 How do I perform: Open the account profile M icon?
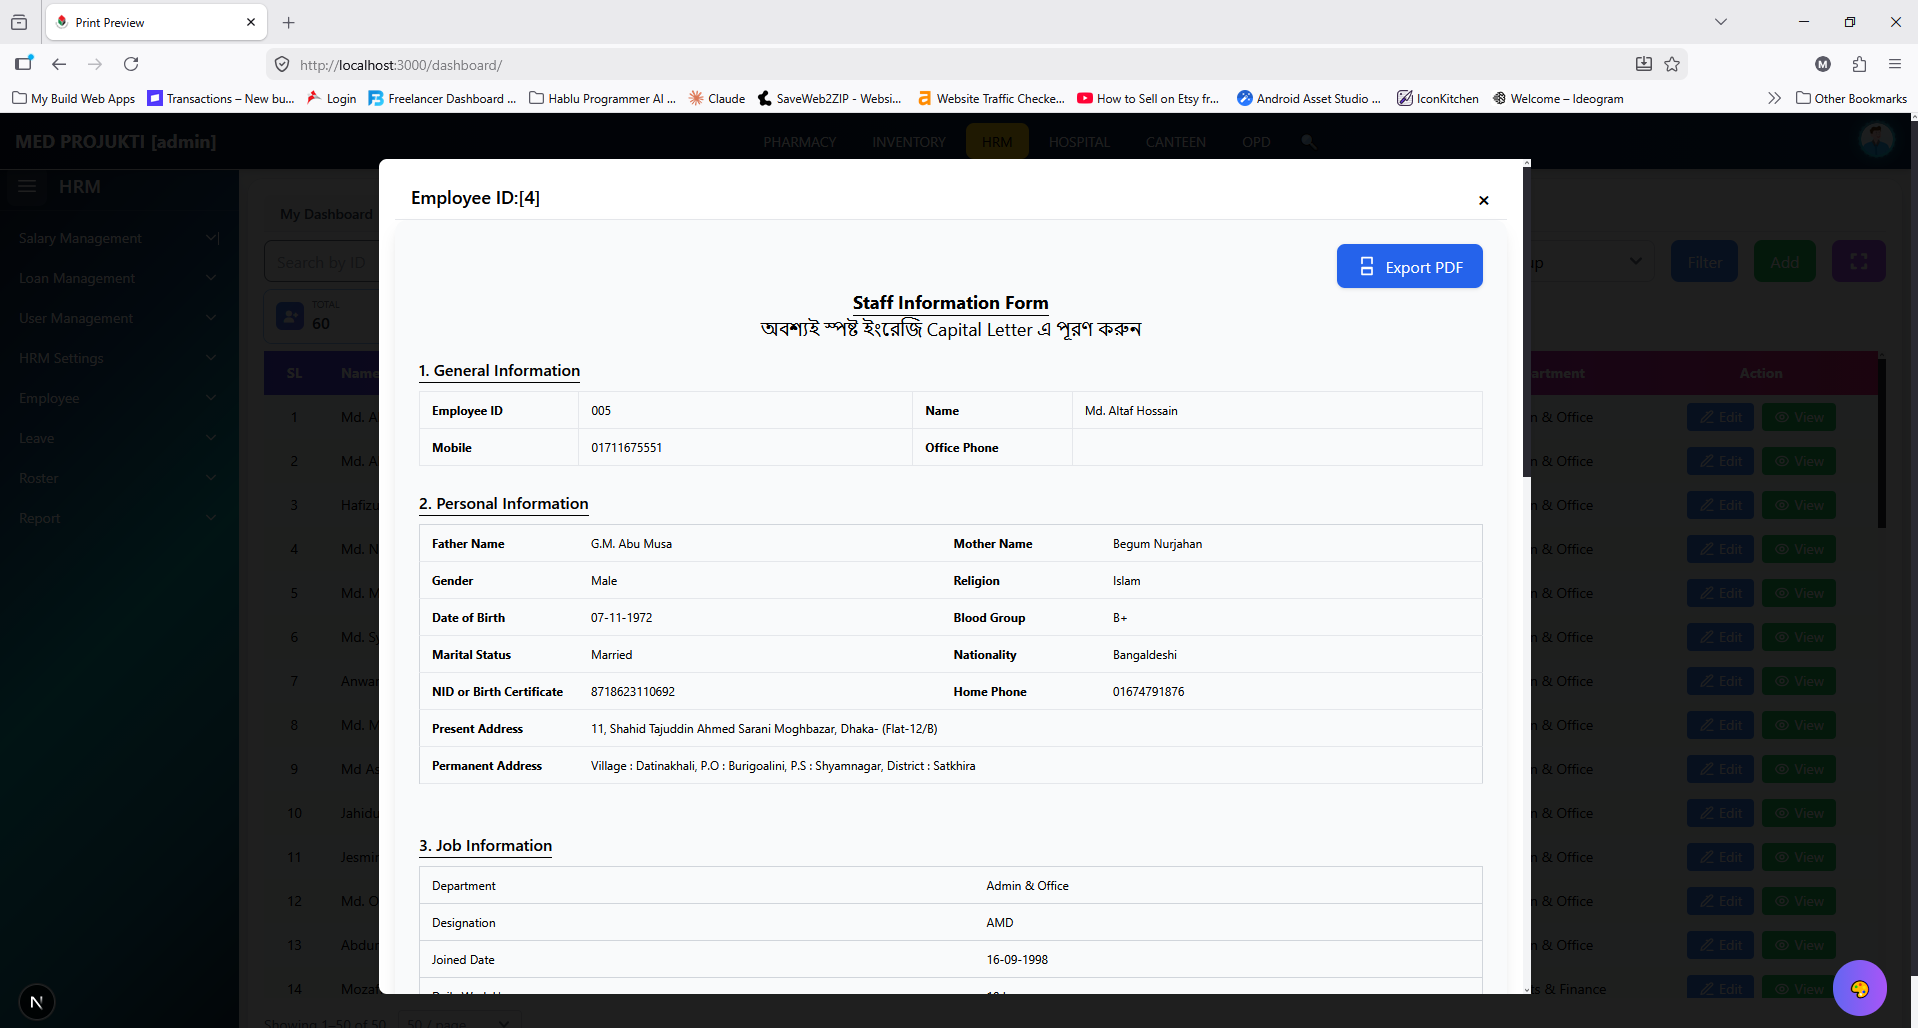coord(1823,64)
